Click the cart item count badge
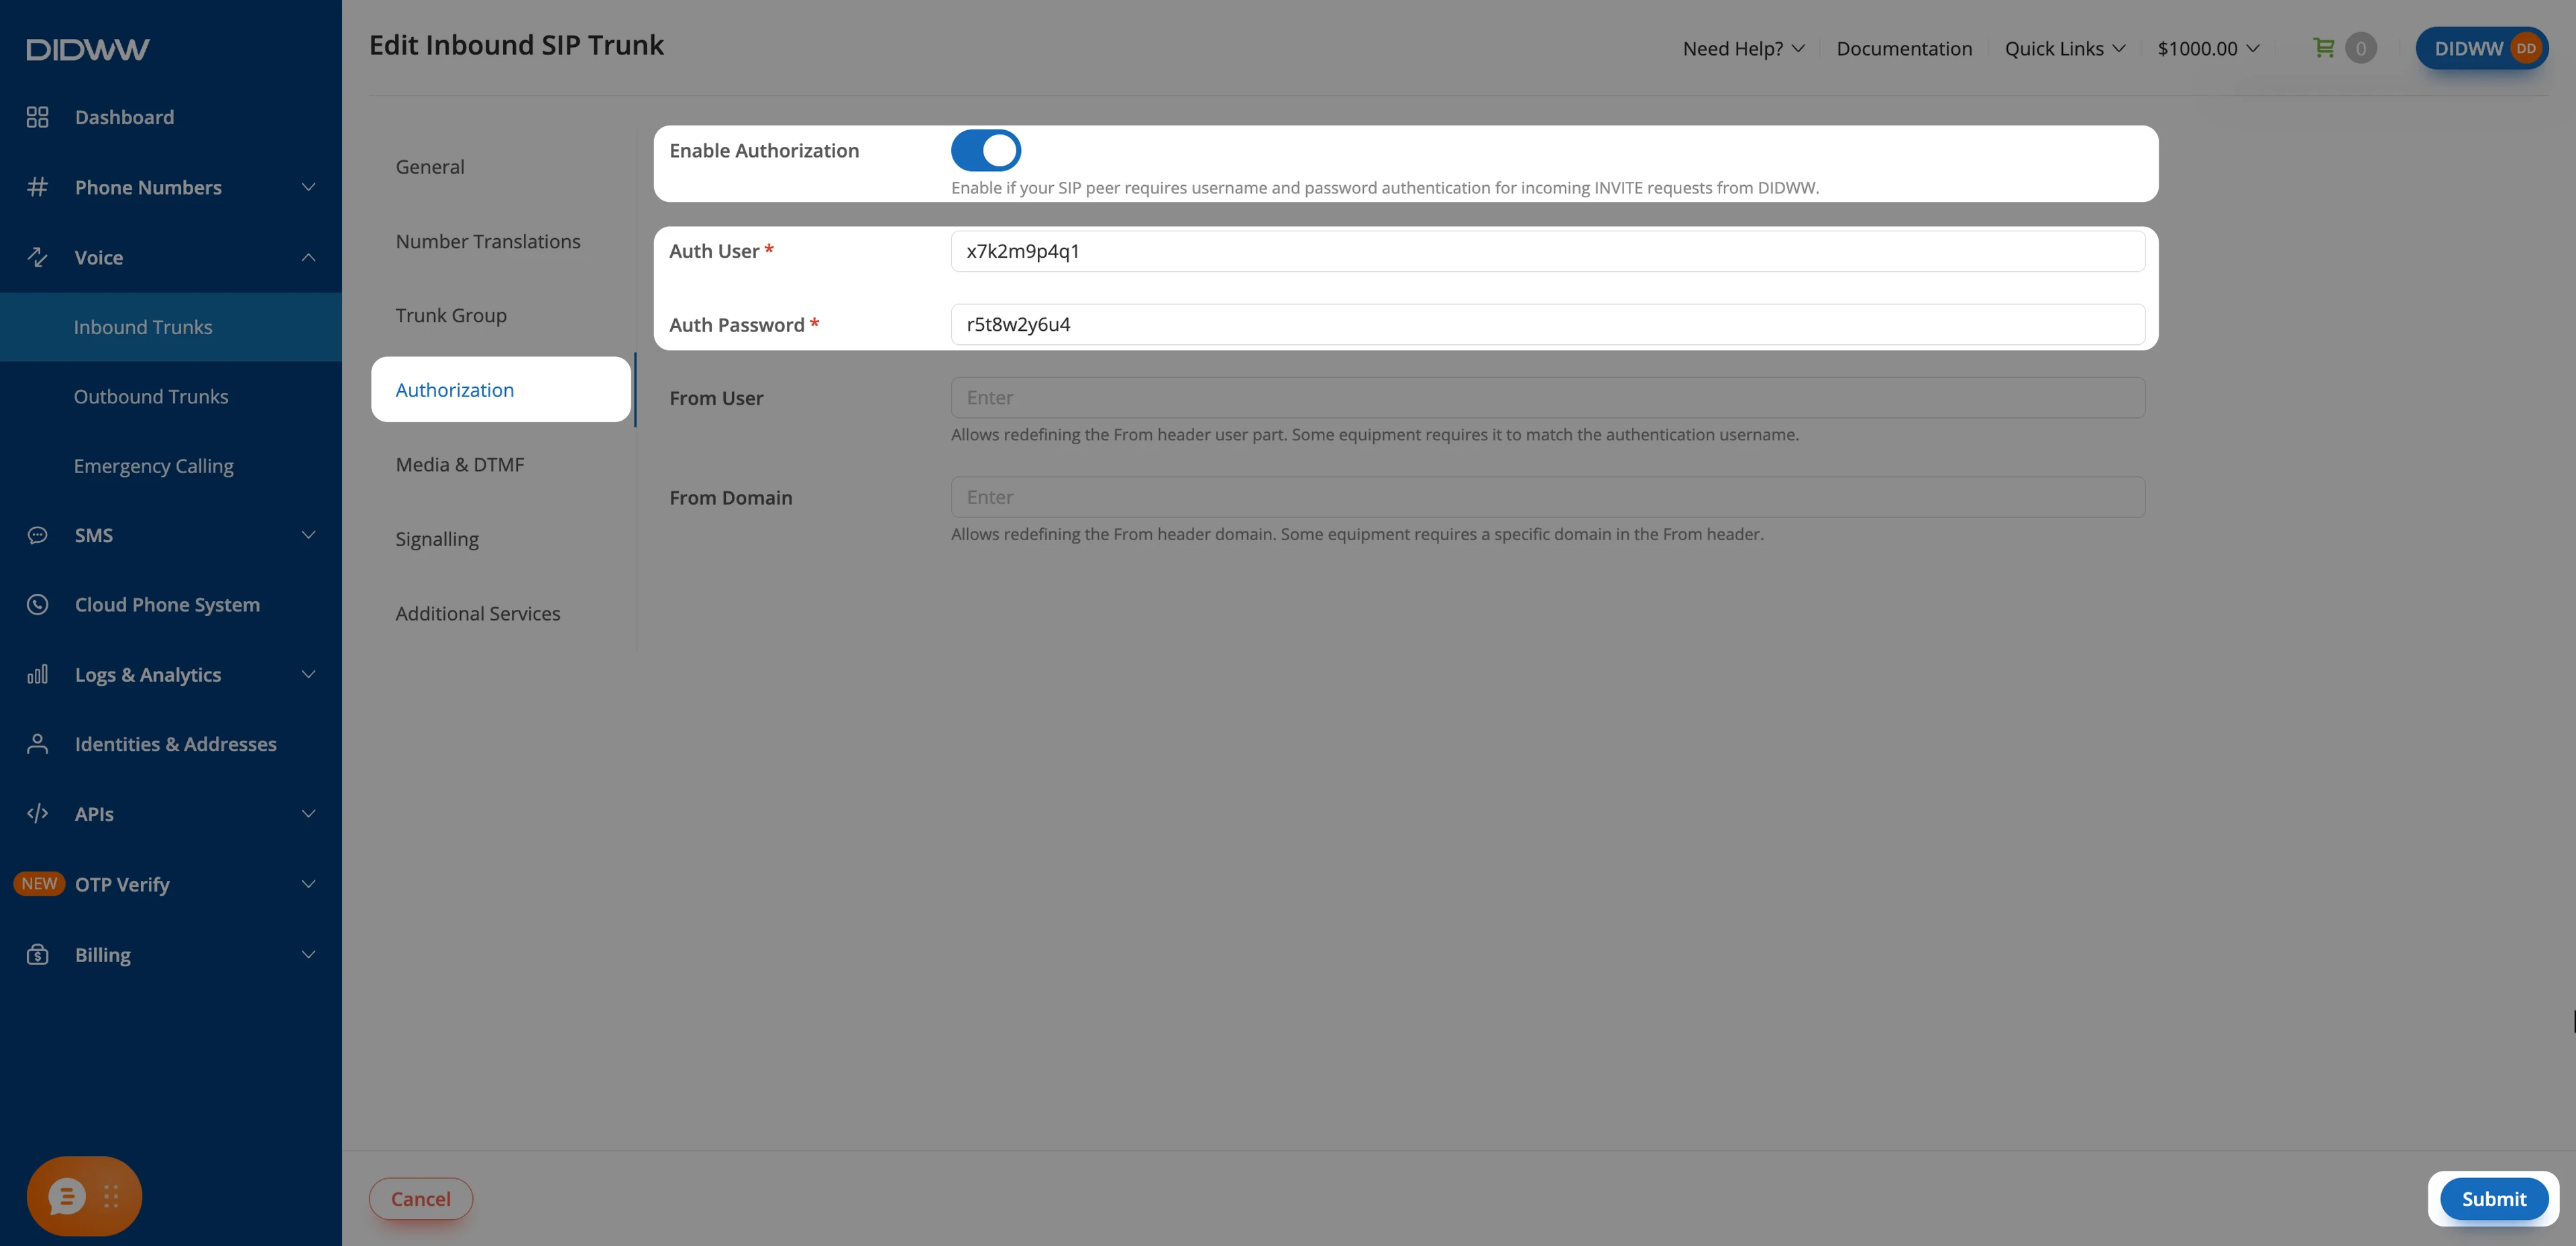This screenshot has width=2576, height=1246. coord(2361,48)
